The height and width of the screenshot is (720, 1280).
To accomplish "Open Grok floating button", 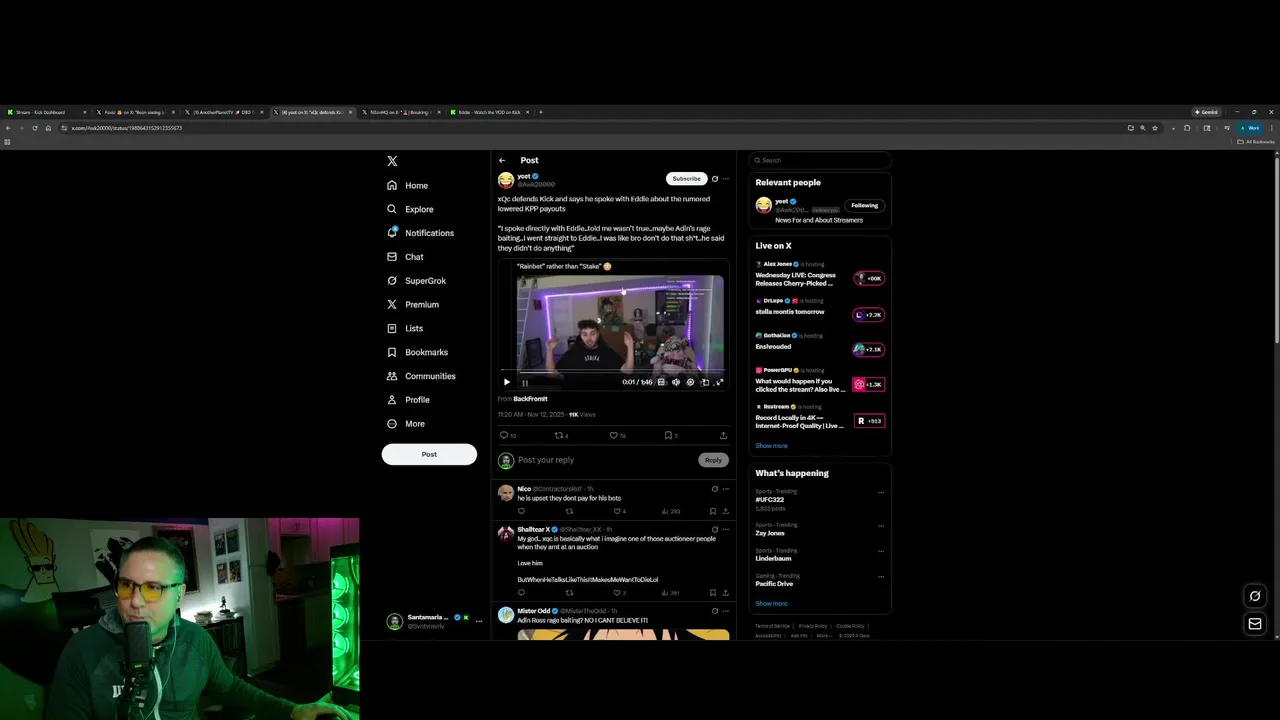I will [x=1255, y=596].
